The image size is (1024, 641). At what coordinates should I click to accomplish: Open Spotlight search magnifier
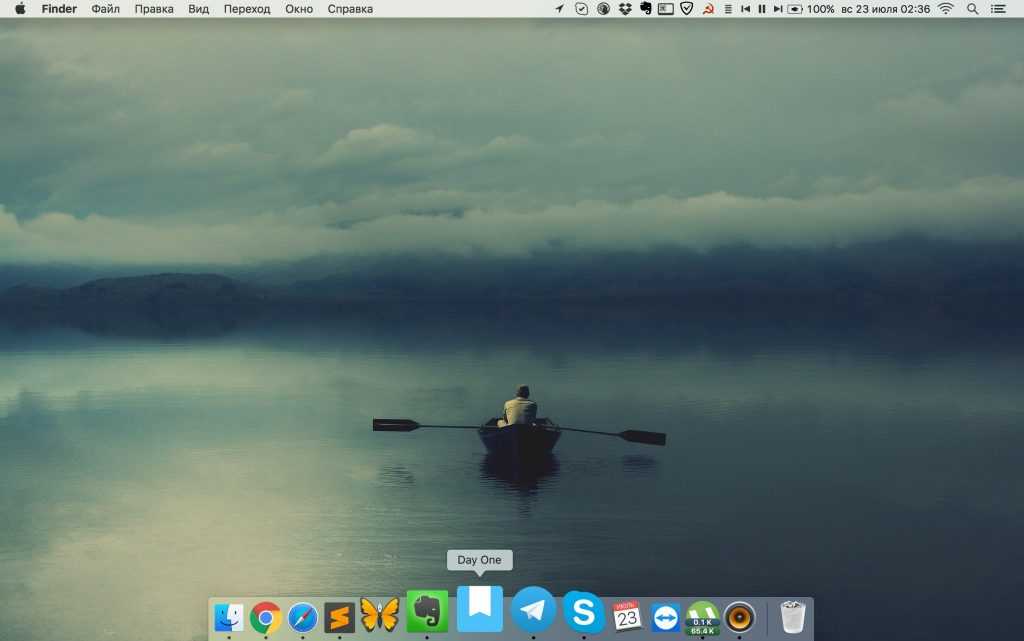(973, 9)
